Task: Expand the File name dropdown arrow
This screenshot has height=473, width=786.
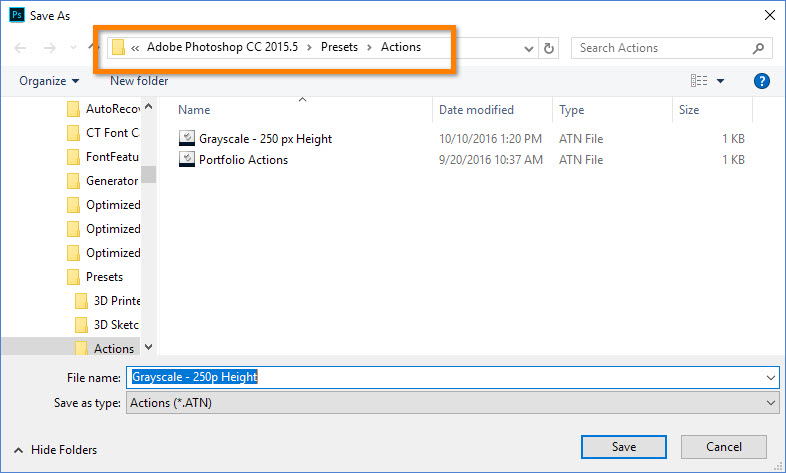Action: 770,377
